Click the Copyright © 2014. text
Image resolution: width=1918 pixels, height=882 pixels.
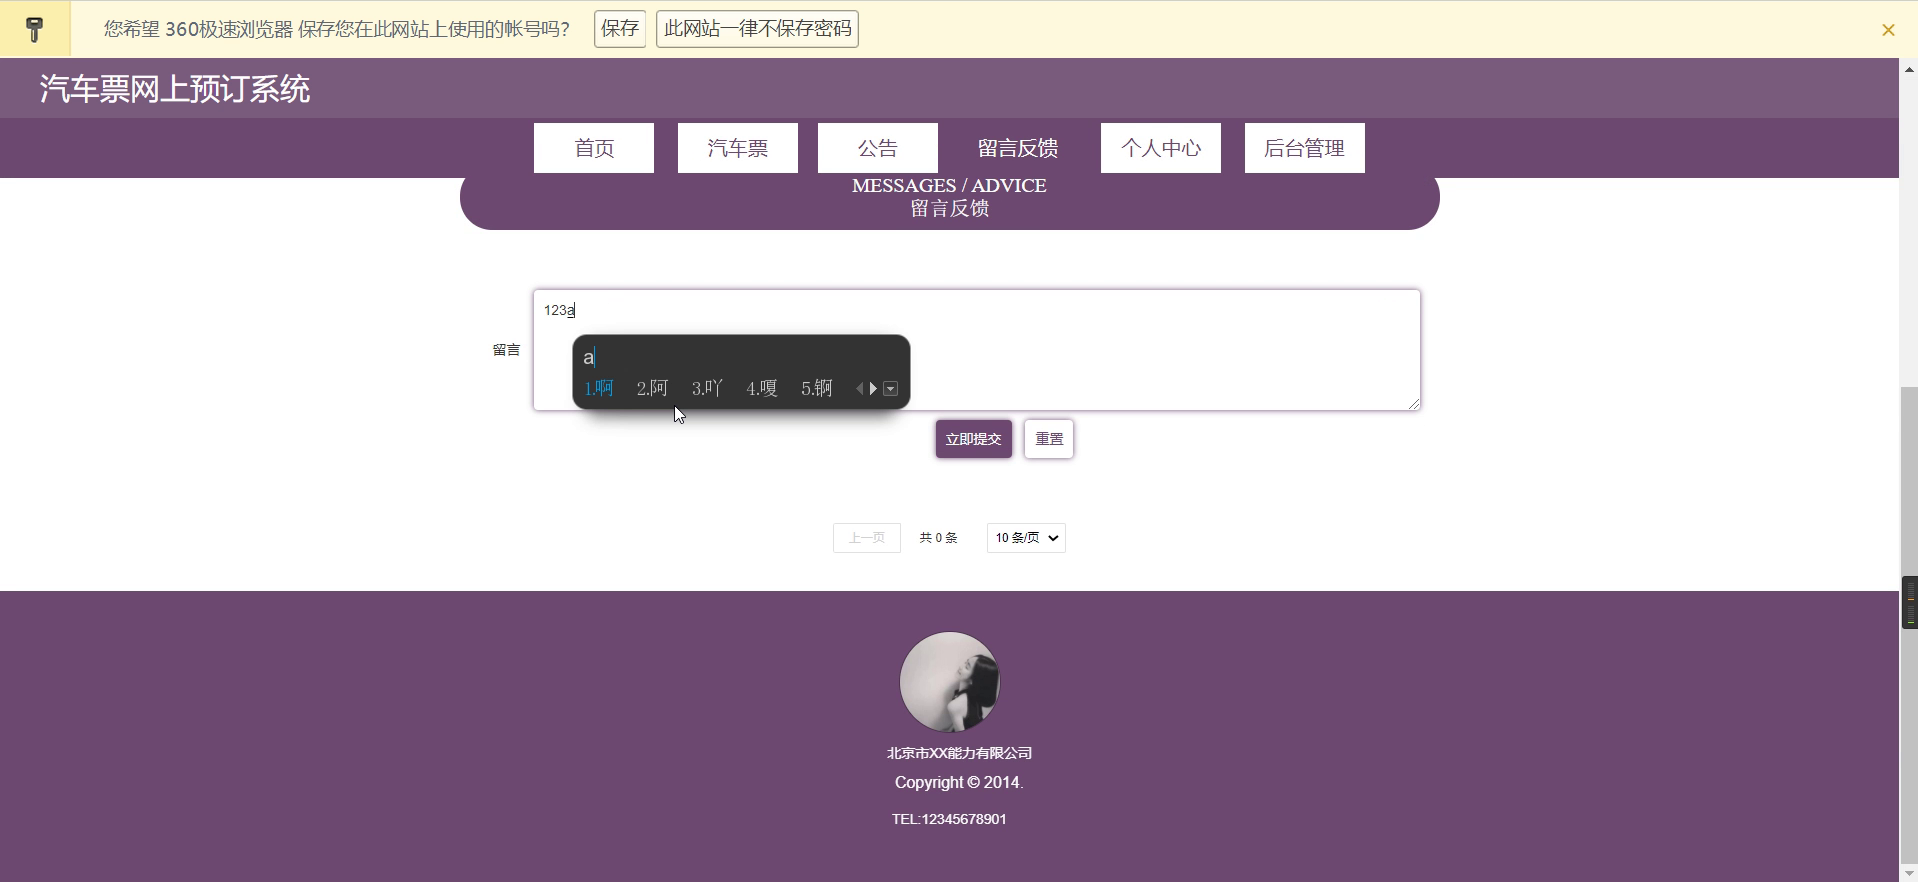pos(959,783)
